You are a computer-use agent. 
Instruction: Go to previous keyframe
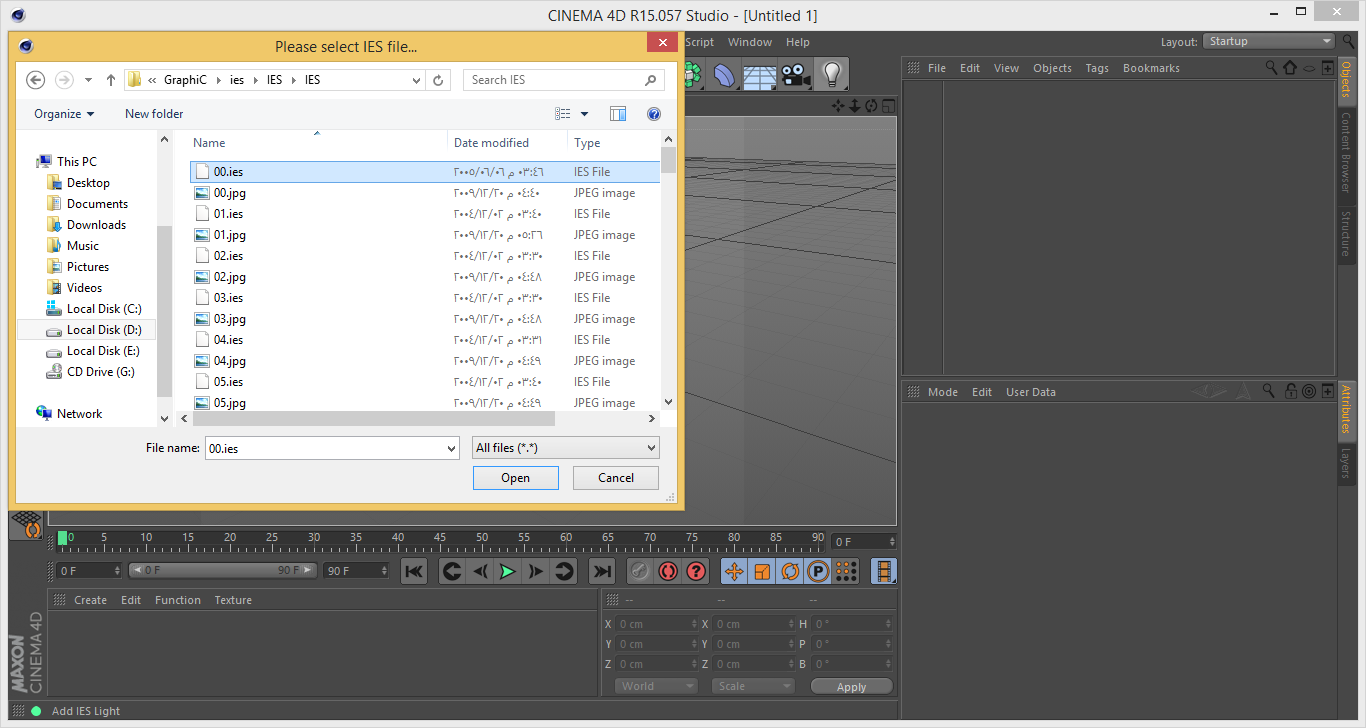[x=452, y=571]
